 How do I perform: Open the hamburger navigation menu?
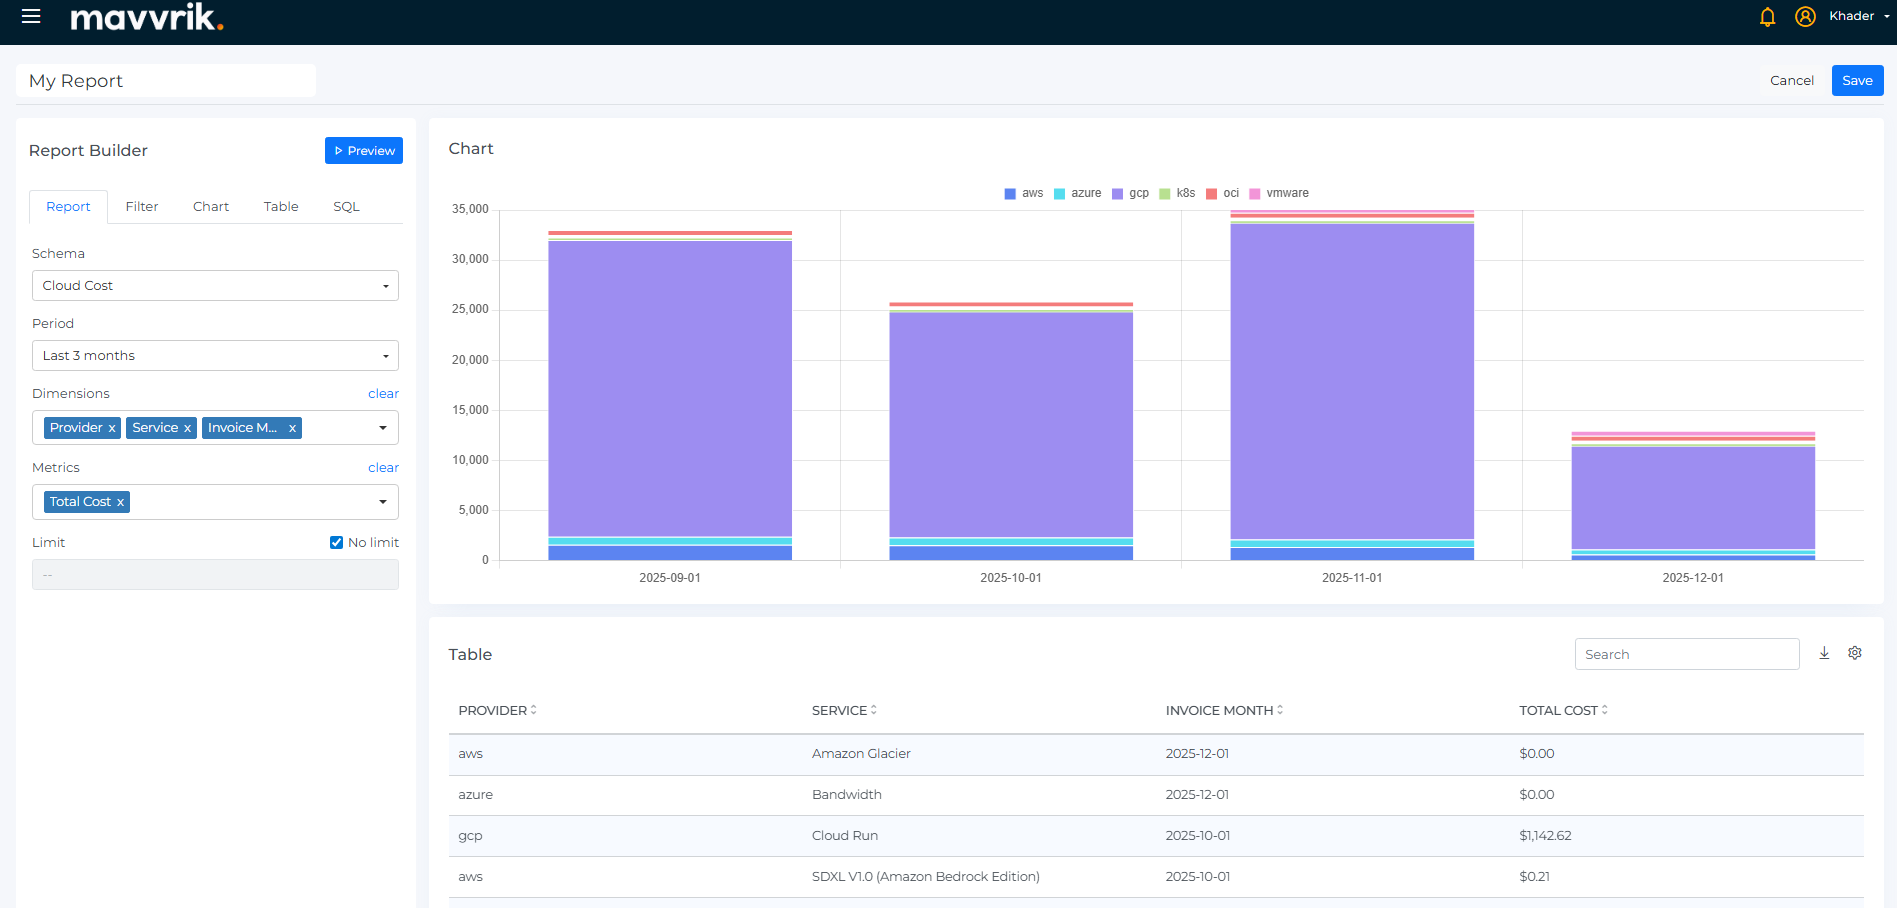[31, 16]
